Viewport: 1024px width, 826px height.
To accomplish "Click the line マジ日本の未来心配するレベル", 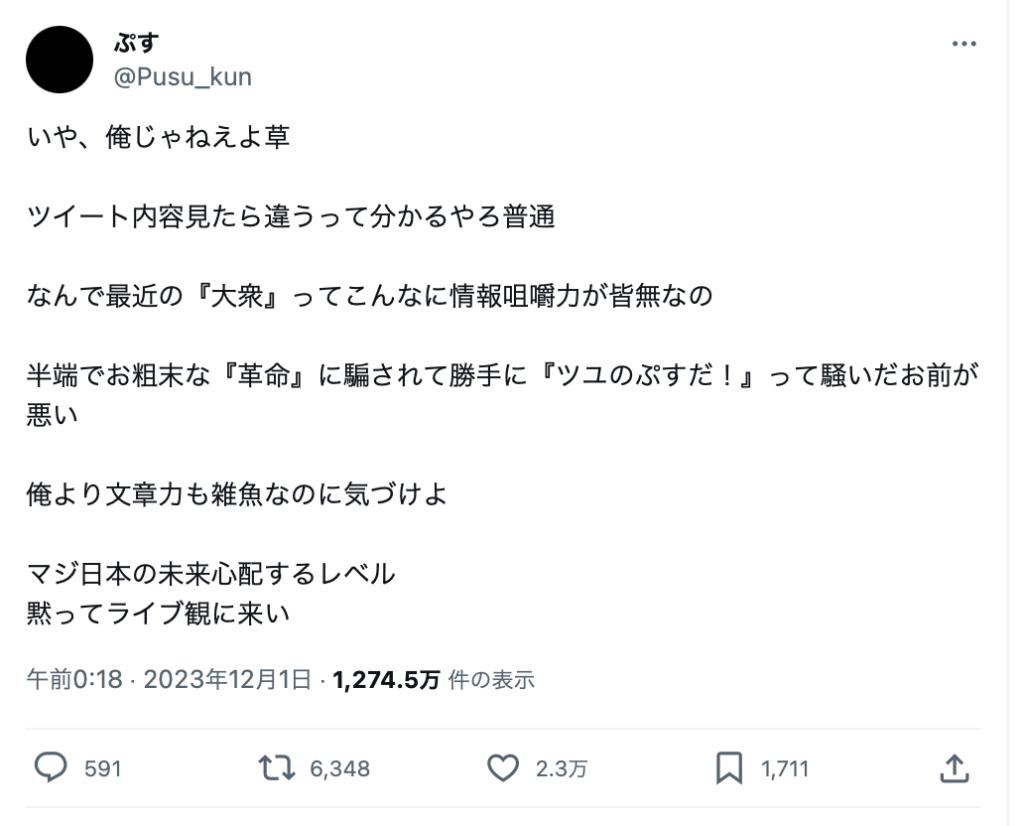I will click(x=211, y=574).
